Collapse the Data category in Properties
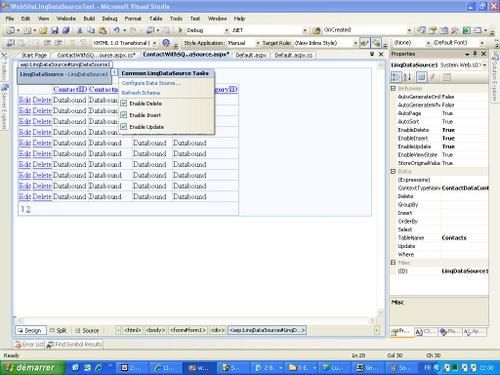The image size is (500, 375). coord(393,171)
